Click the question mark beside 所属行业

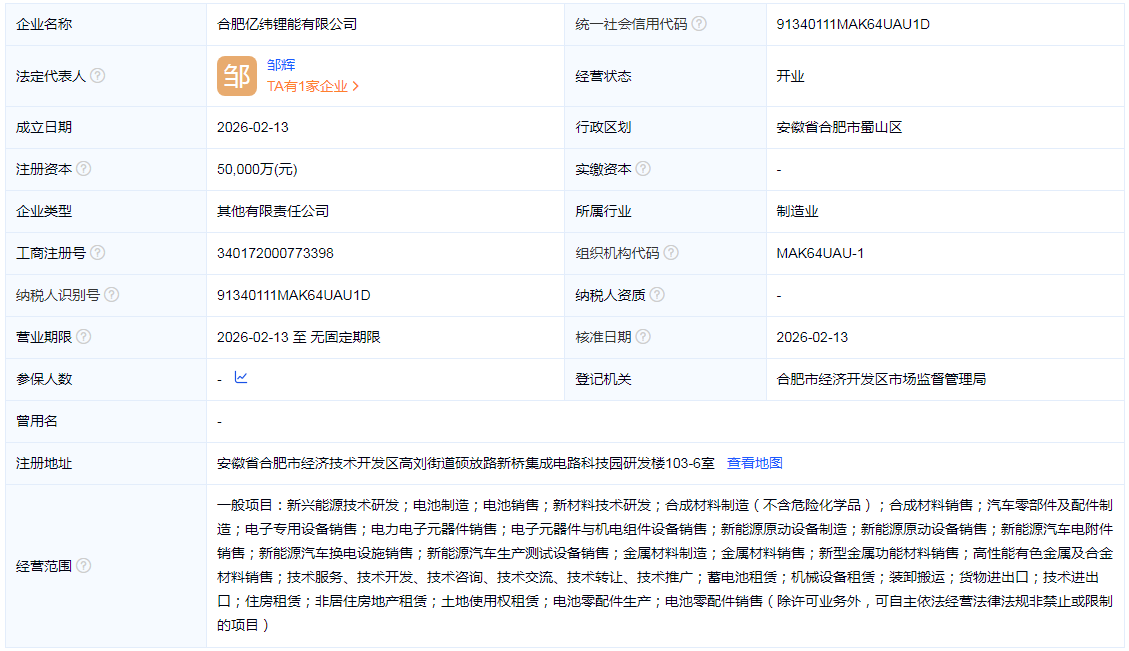[x=645, y=210]
